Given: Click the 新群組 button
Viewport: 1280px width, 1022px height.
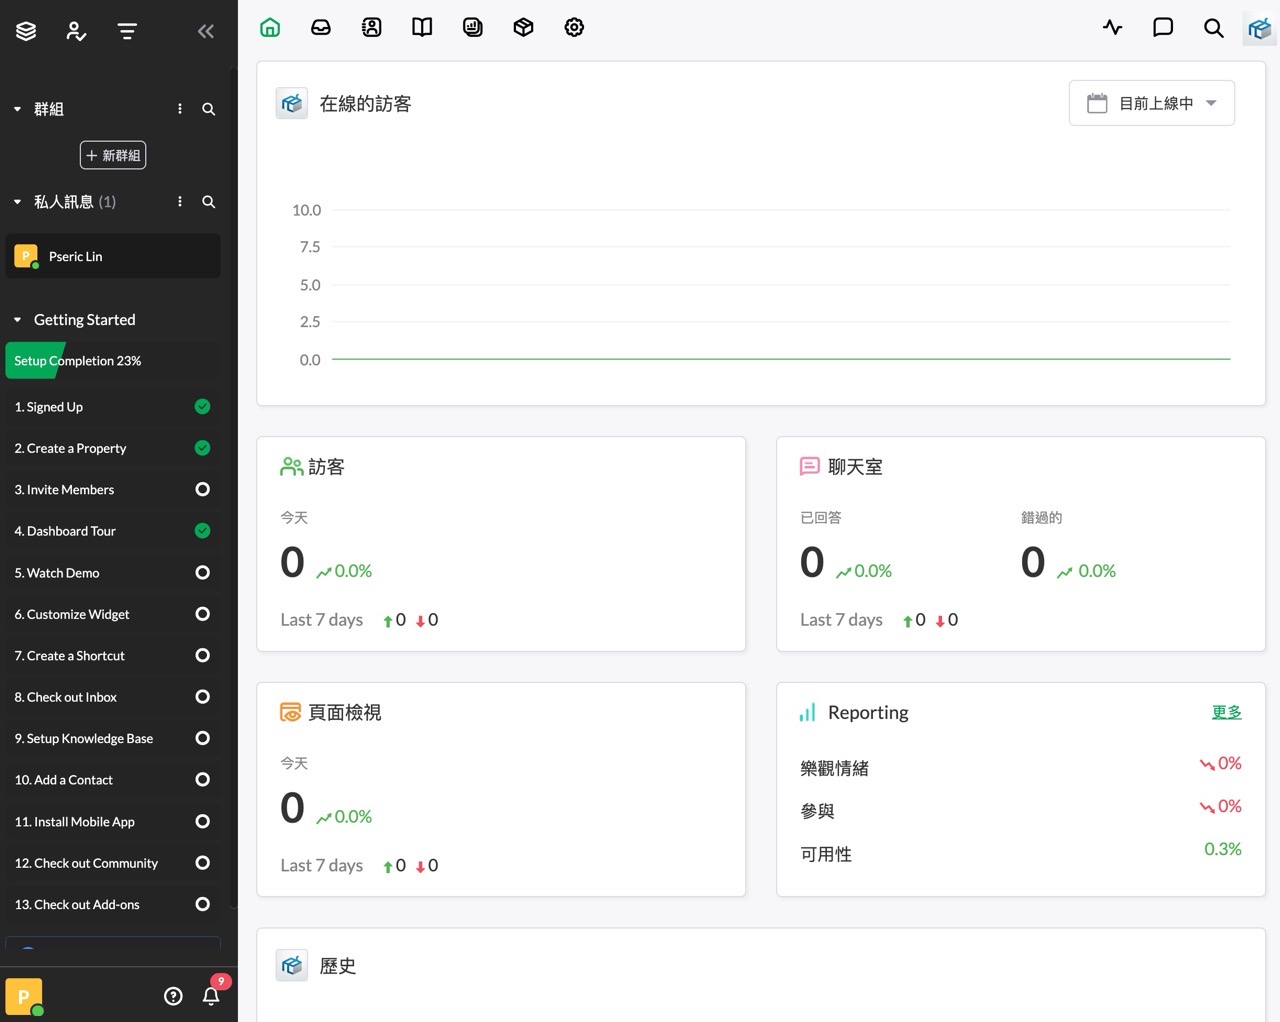Looking at the screenshot, I should click(113, 155).
